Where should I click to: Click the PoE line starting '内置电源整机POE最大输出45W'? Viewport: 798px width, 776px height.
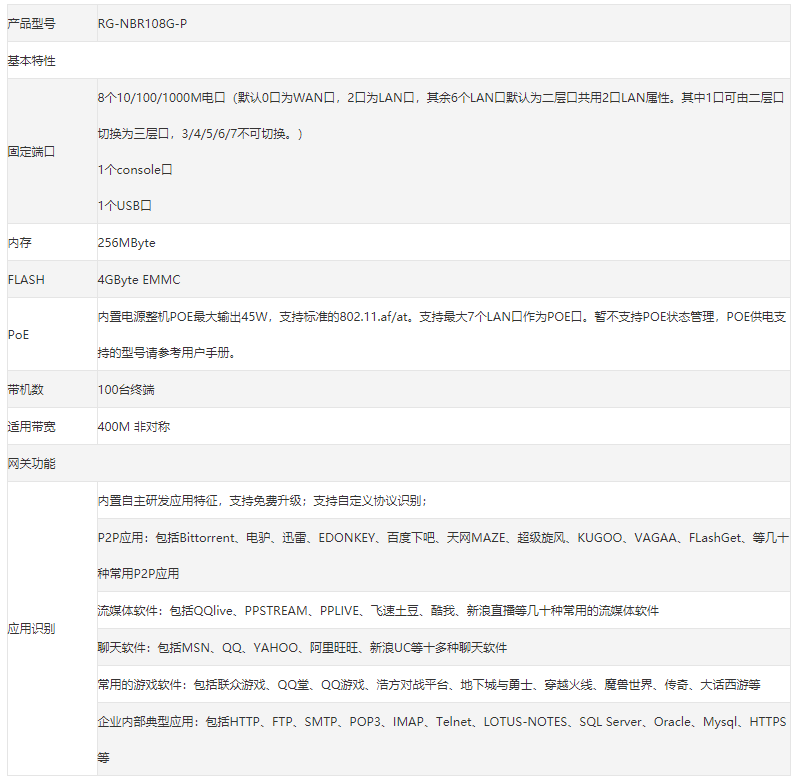pos(442,317)
